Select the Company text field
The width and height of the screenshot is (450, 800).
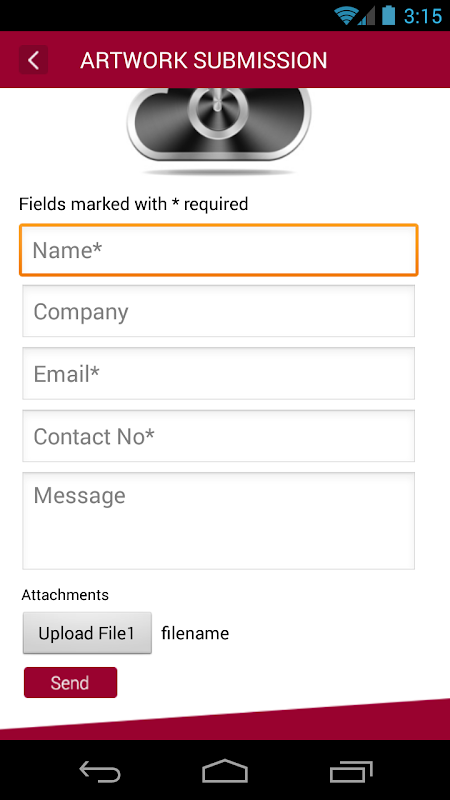[218, 311]
